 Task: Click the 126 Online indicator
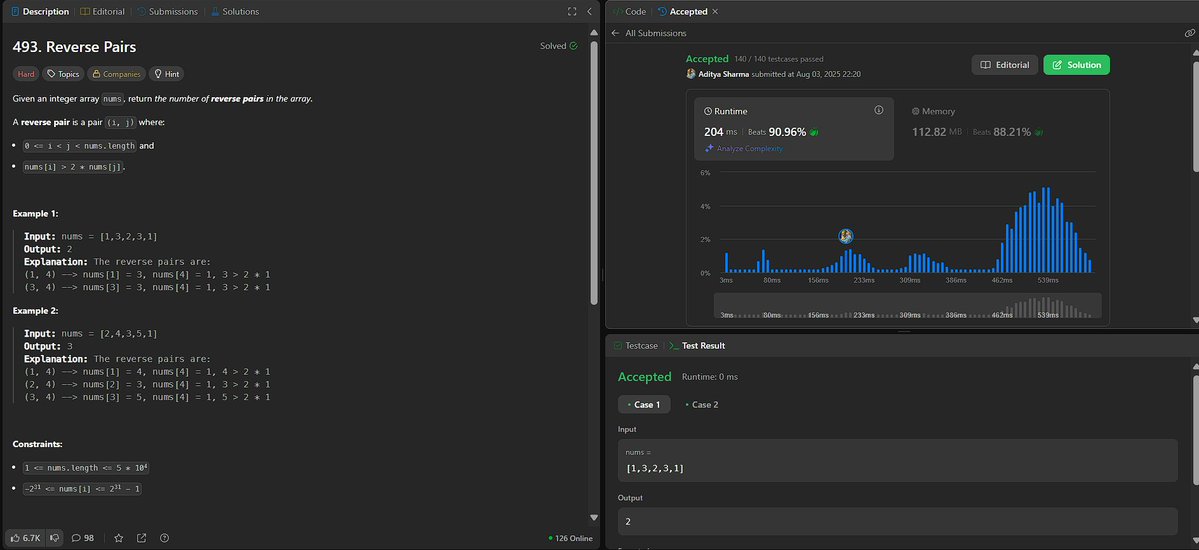click(x=570, y=538)
